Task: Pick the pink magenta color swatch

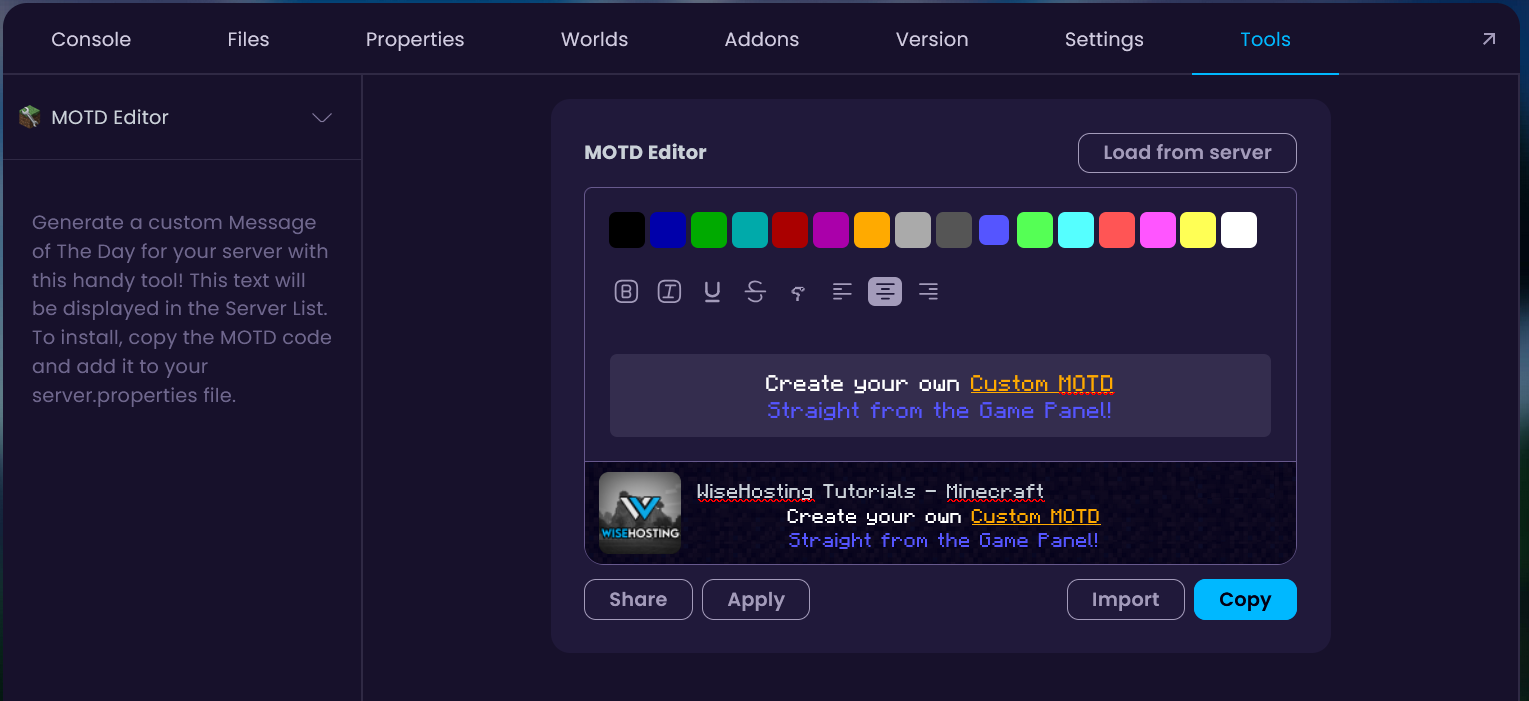Action: (1158, 230)
